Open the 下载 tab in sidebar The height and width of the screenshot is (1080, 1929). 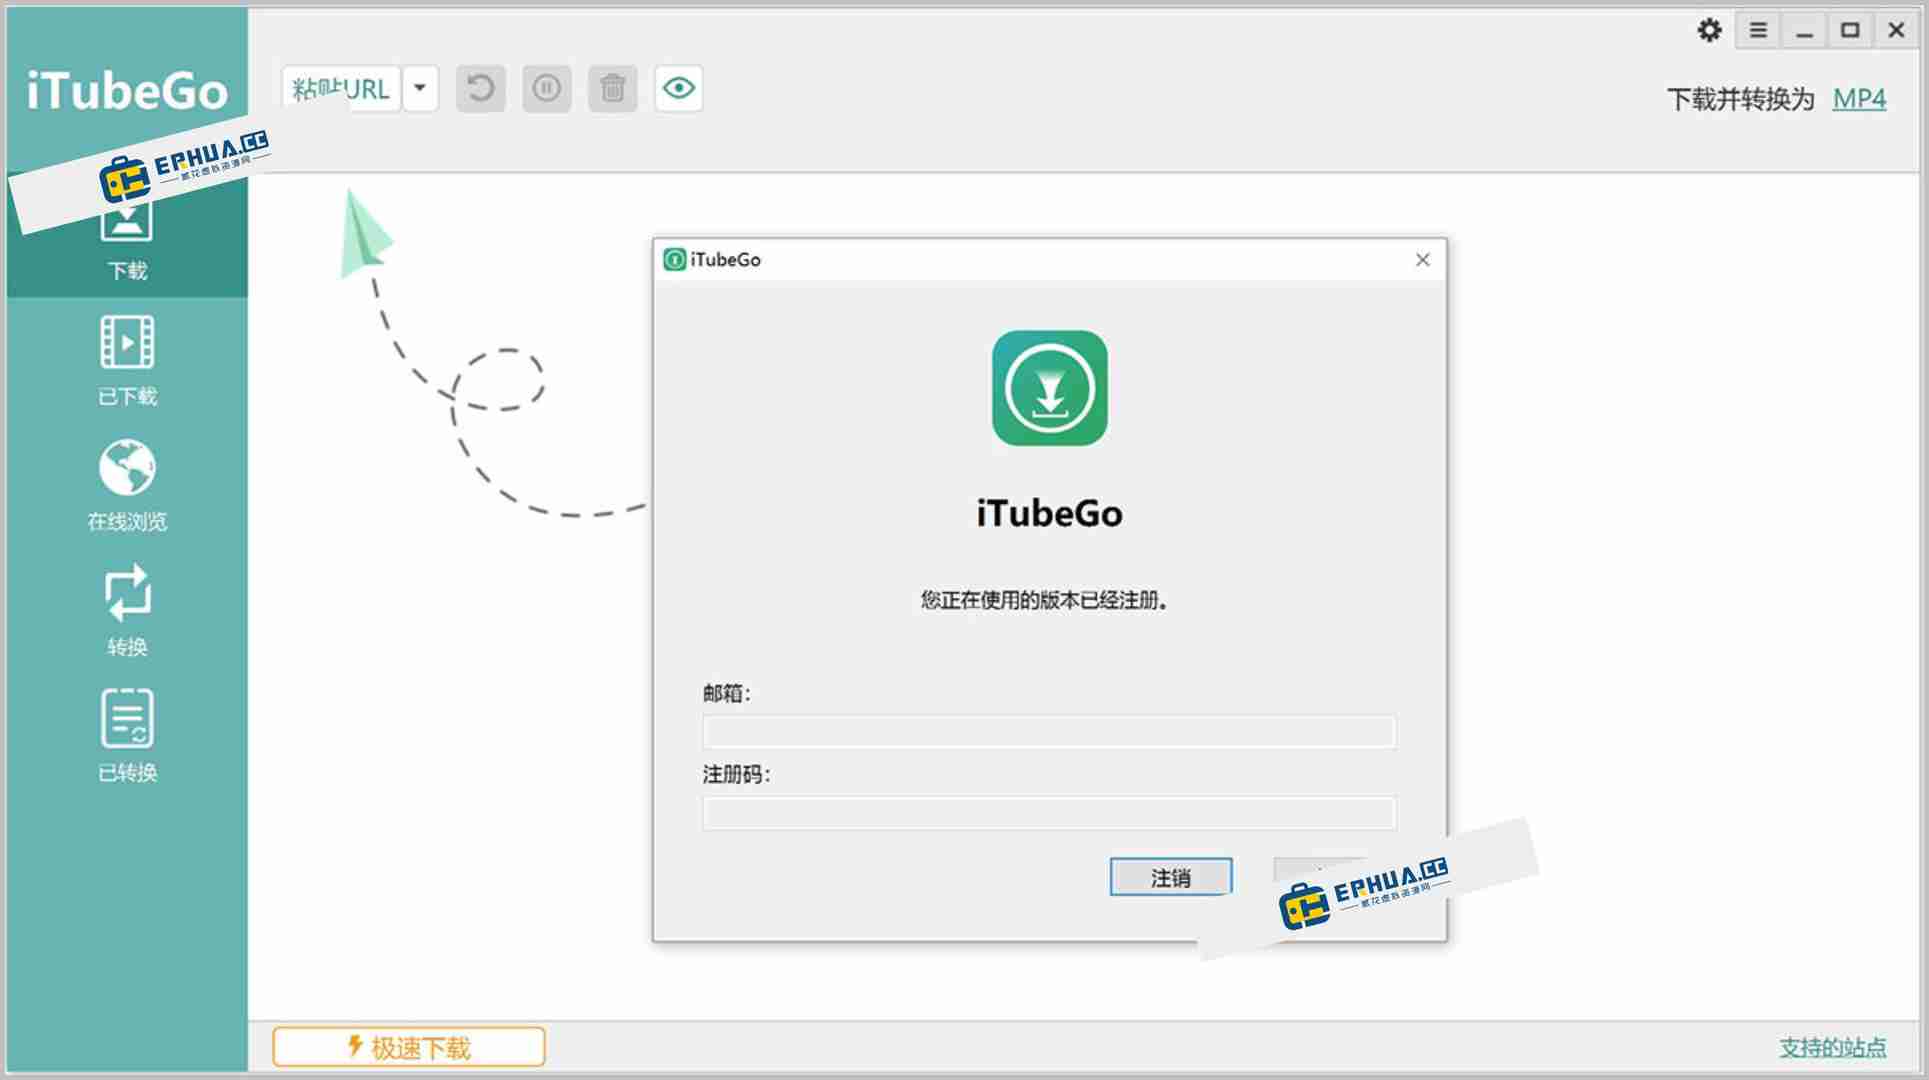[x=127, y=238]
